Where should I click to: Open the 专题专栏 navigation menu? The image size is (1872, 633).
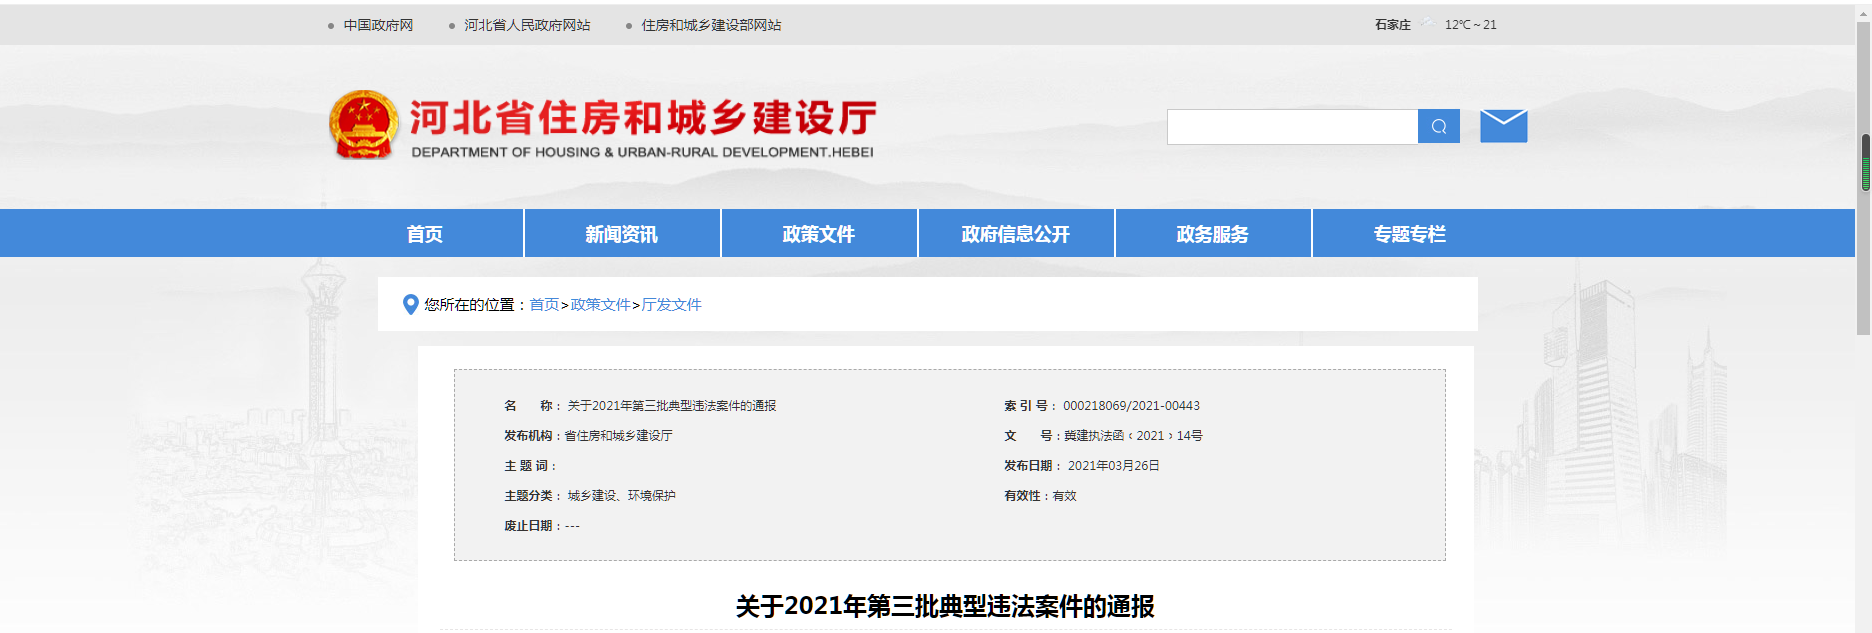[1409, 233]
